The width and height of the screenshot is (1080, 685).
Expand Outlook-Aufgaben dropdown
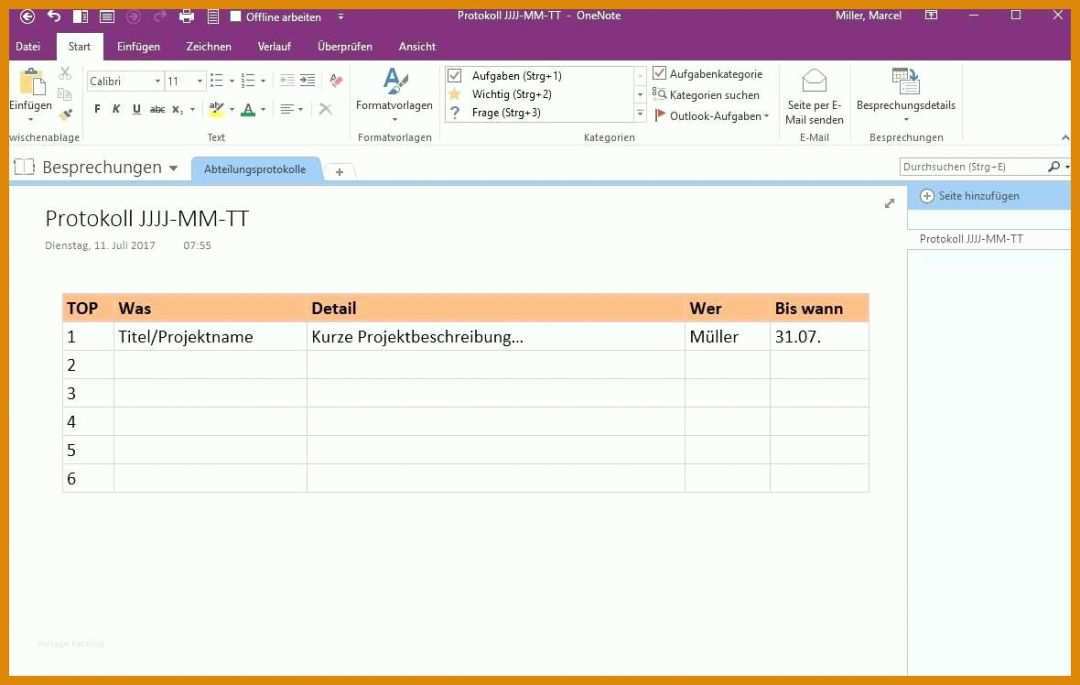766,116
